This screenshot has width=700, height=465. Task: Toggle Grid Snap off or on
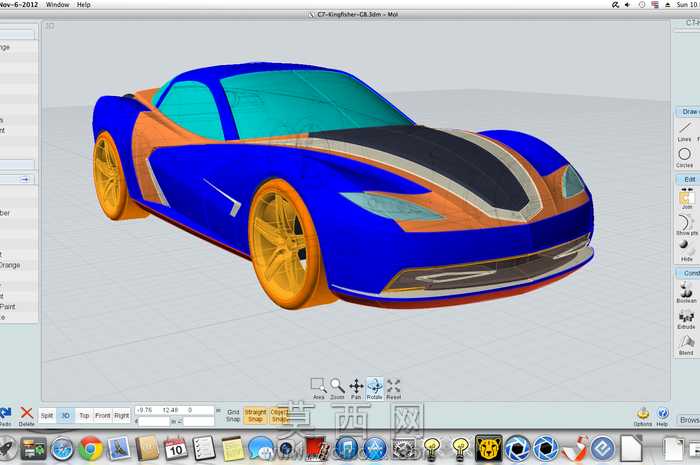click(233, 416)
